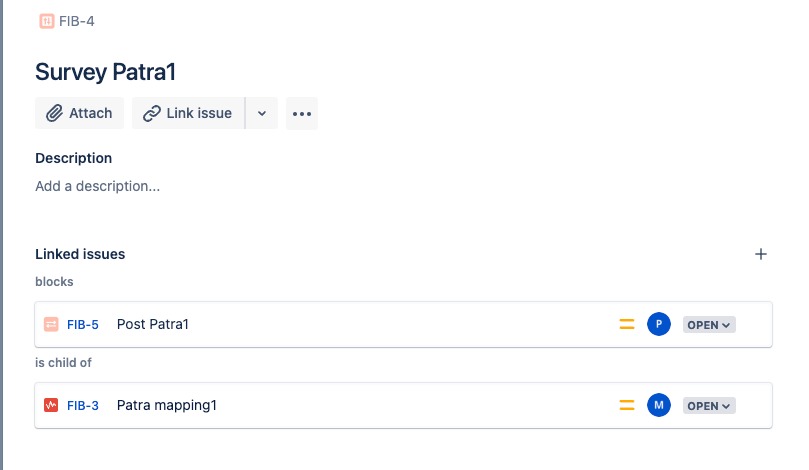Click the M assignee avatar
Image resolution: width=809 pixels, height=470 pixels.
point(659,405)
